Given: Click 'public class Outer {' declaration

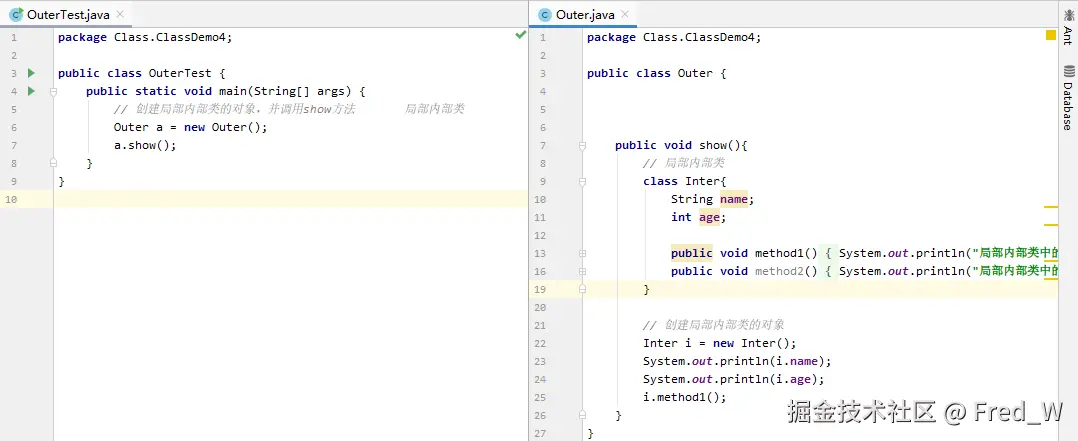Looking at the screenshot, I should pos(657,73).
